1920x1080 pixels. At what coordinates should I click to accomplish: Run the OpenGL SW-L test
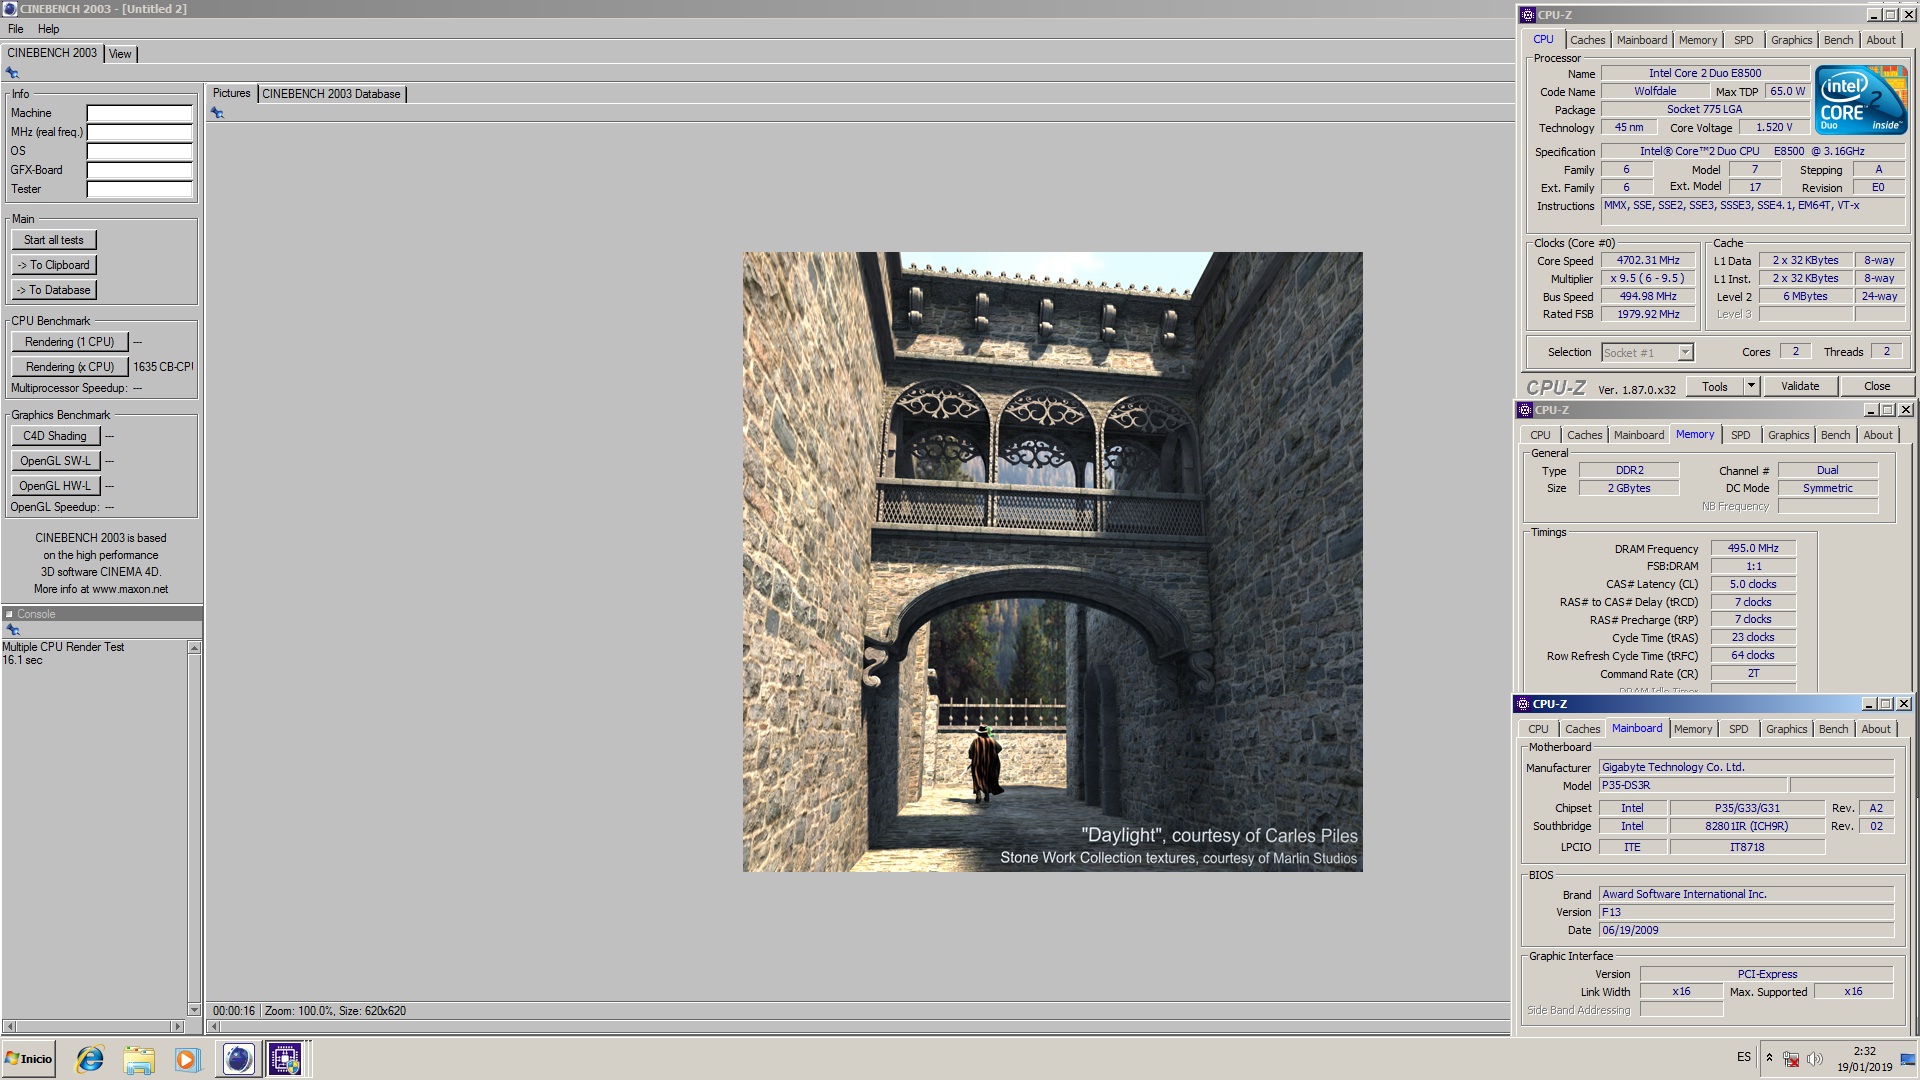coord(55,461)
